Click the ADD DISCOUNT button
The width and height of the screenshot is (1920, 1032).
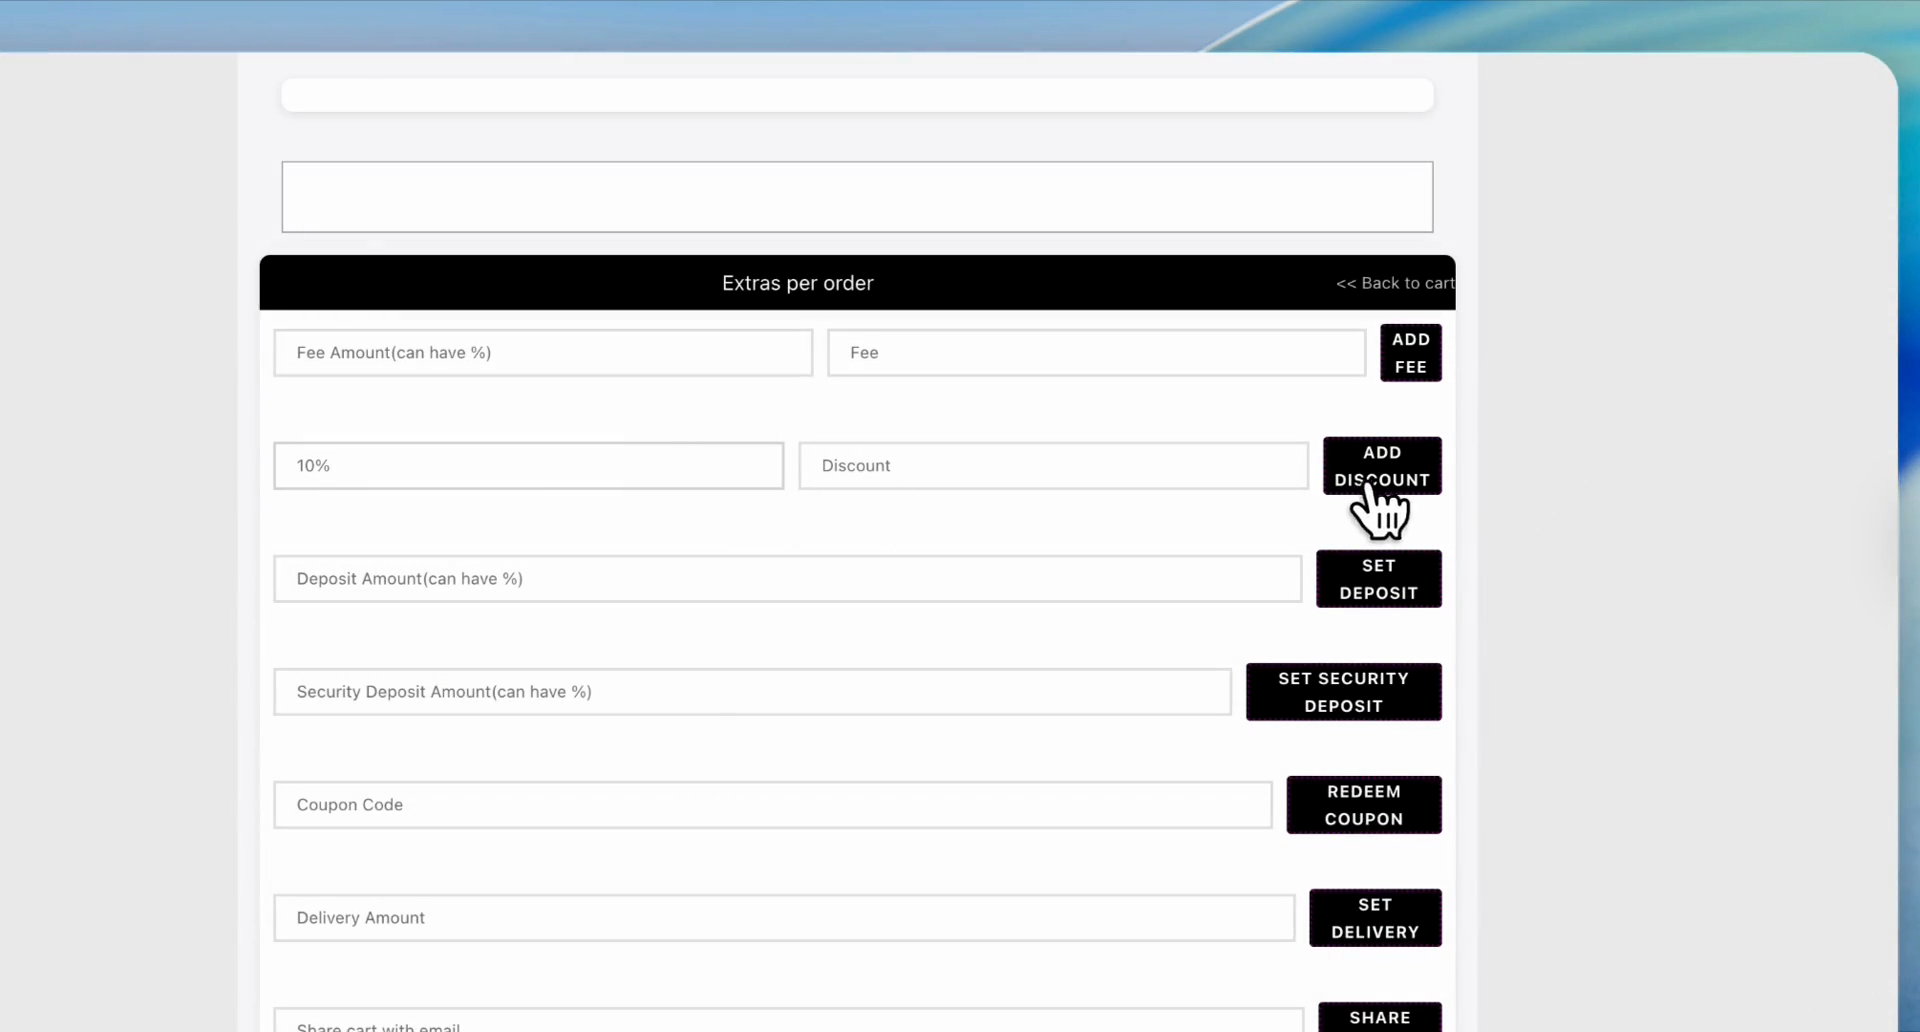click(1382, 465)
